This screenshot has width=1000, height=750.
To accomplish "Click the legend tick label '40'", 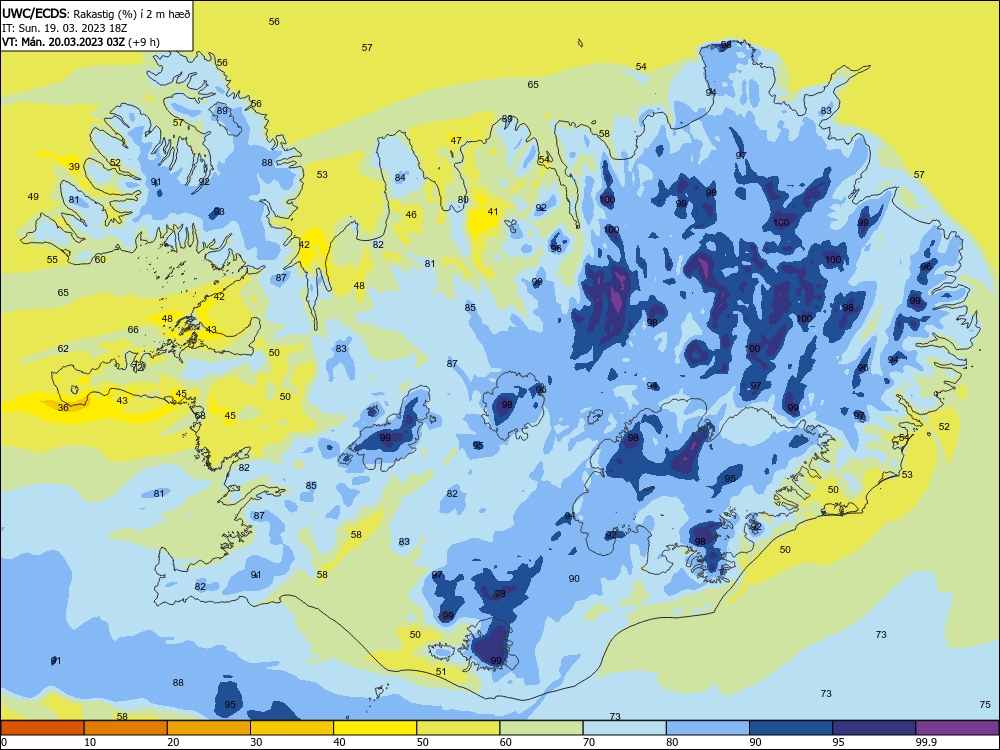I will point(339,742).
